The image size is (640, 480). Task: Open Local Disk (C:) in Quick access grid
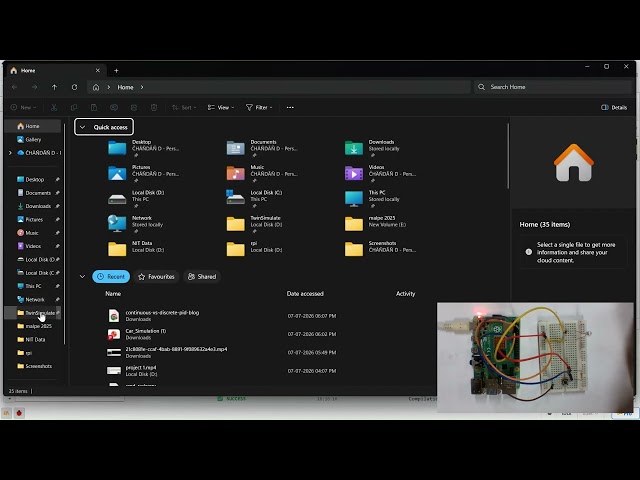coord(254,199)
